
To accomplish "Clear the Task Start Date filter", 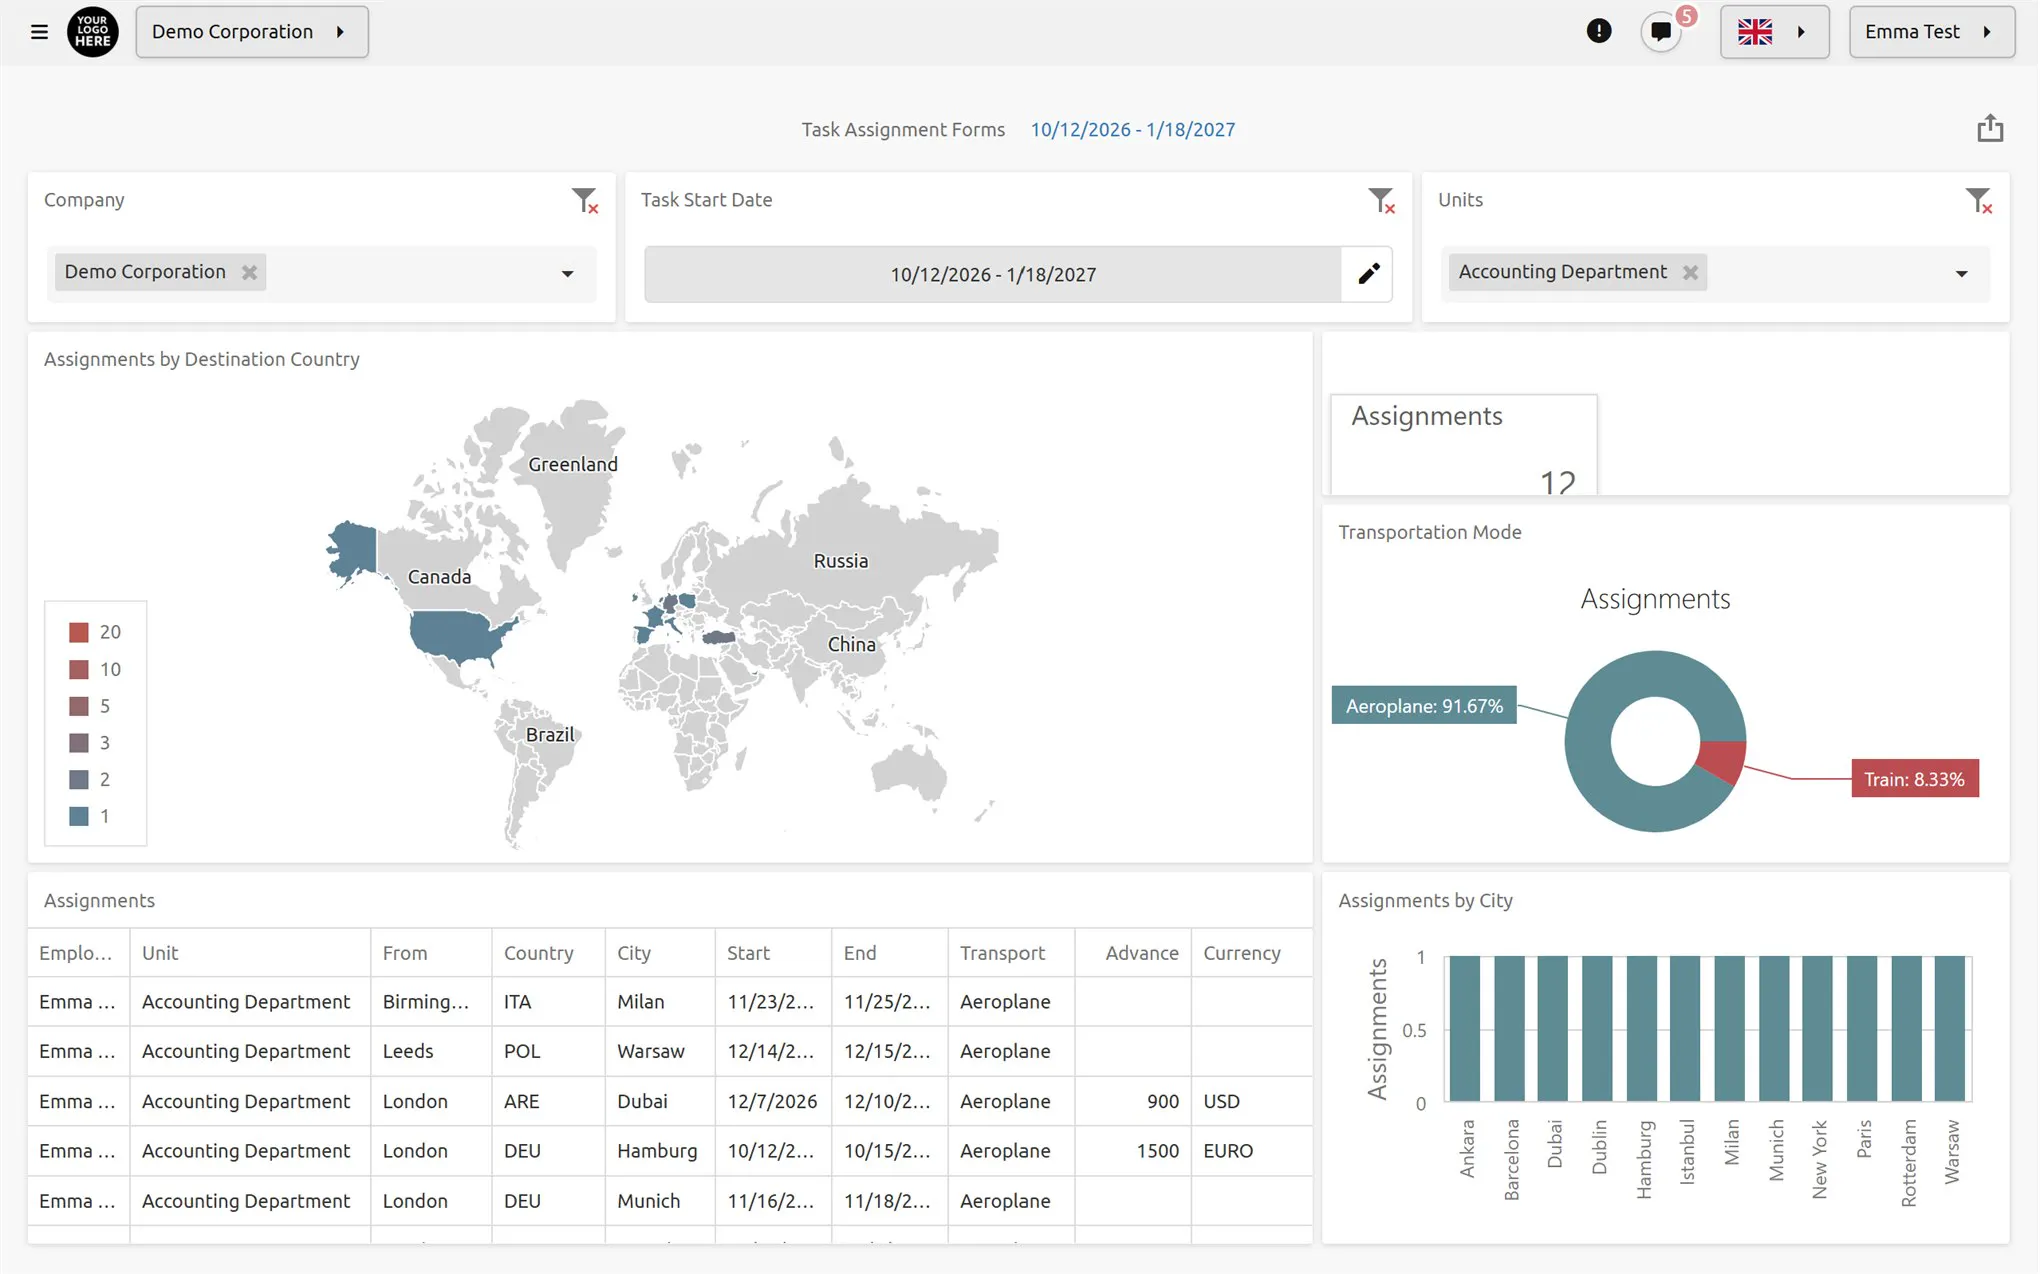I will [x=1381, y=200].
